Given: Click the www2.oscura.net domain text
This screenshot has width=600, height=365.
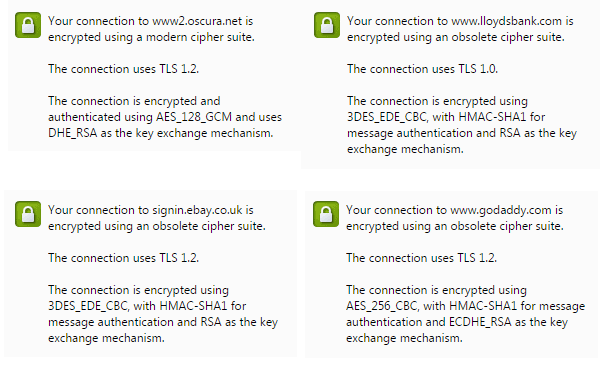Looking at the screenshot, I should point(197,21).
